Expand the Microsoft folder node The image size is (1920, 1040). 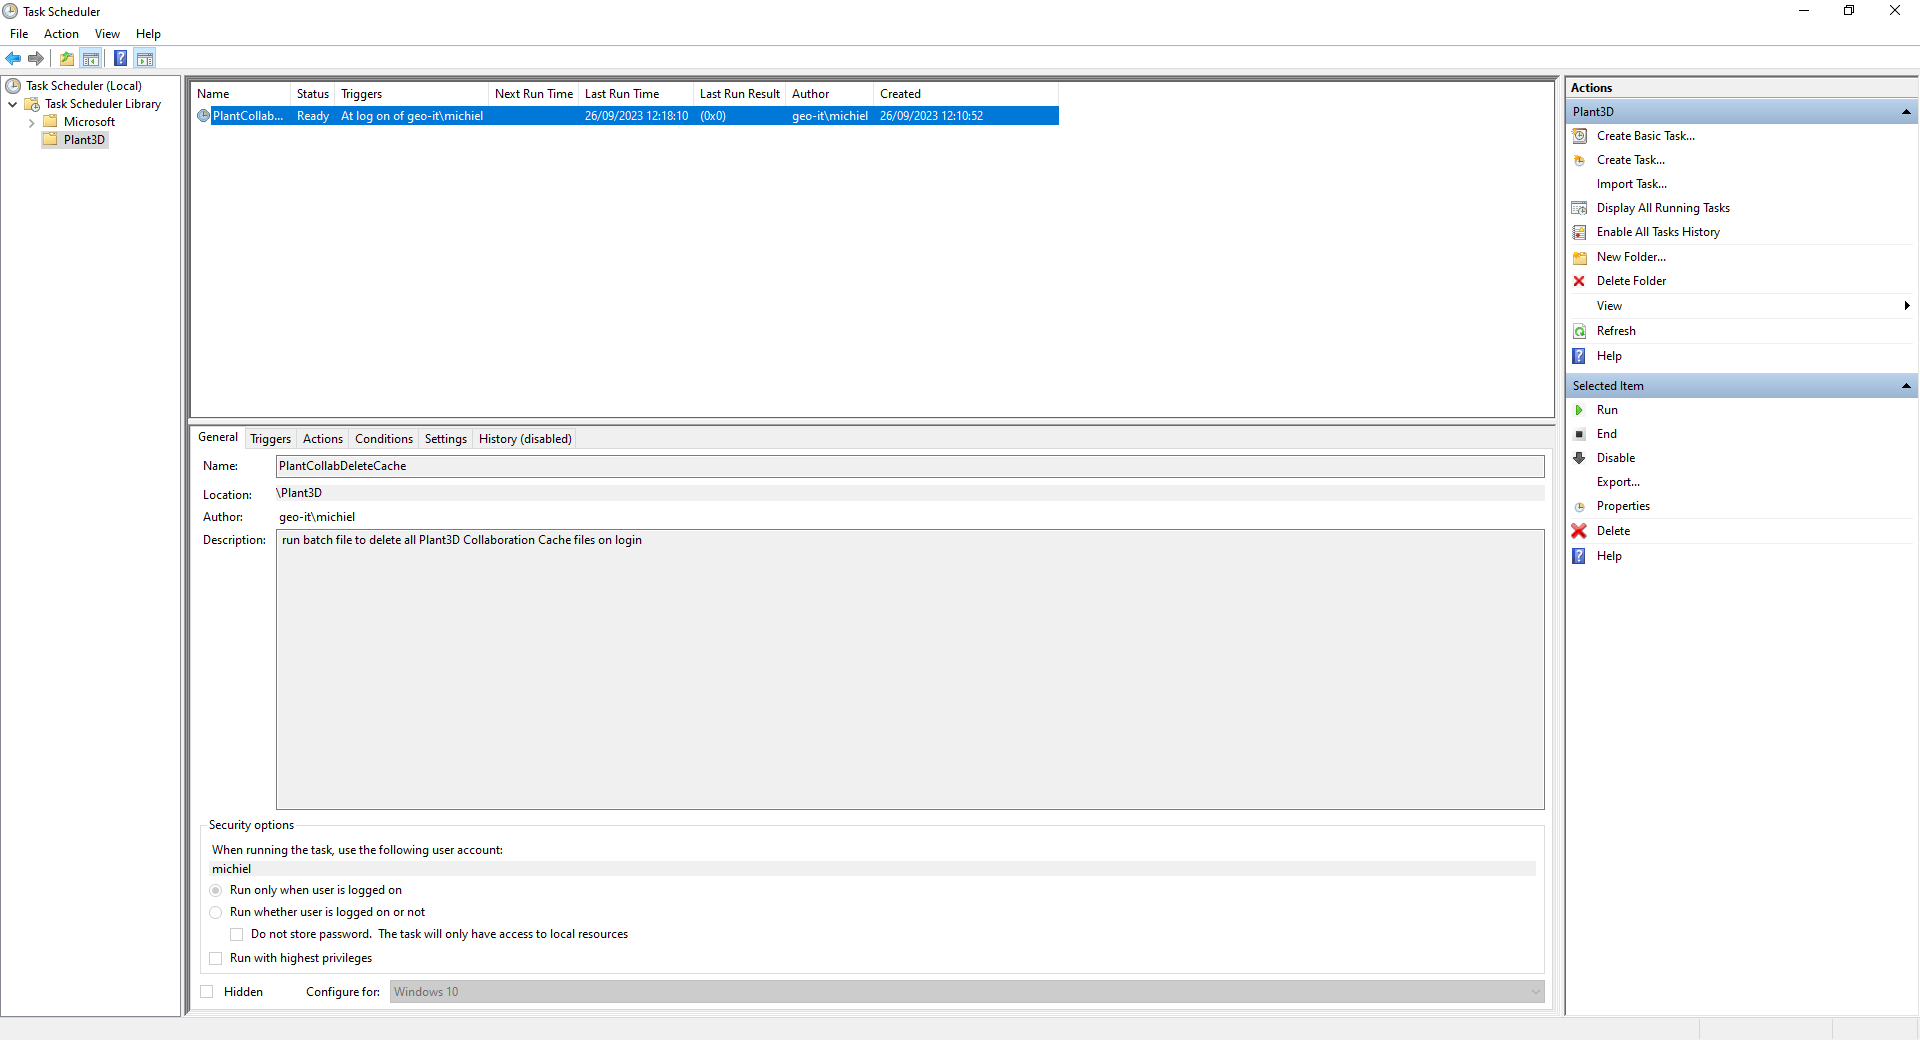[31, 122]
